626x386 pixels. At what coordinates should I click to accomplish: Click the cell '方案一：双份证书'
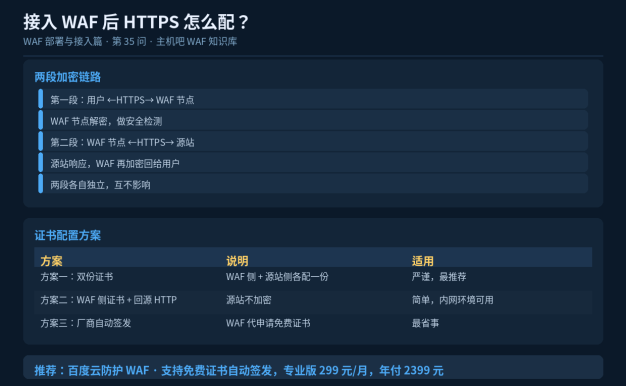77,277
